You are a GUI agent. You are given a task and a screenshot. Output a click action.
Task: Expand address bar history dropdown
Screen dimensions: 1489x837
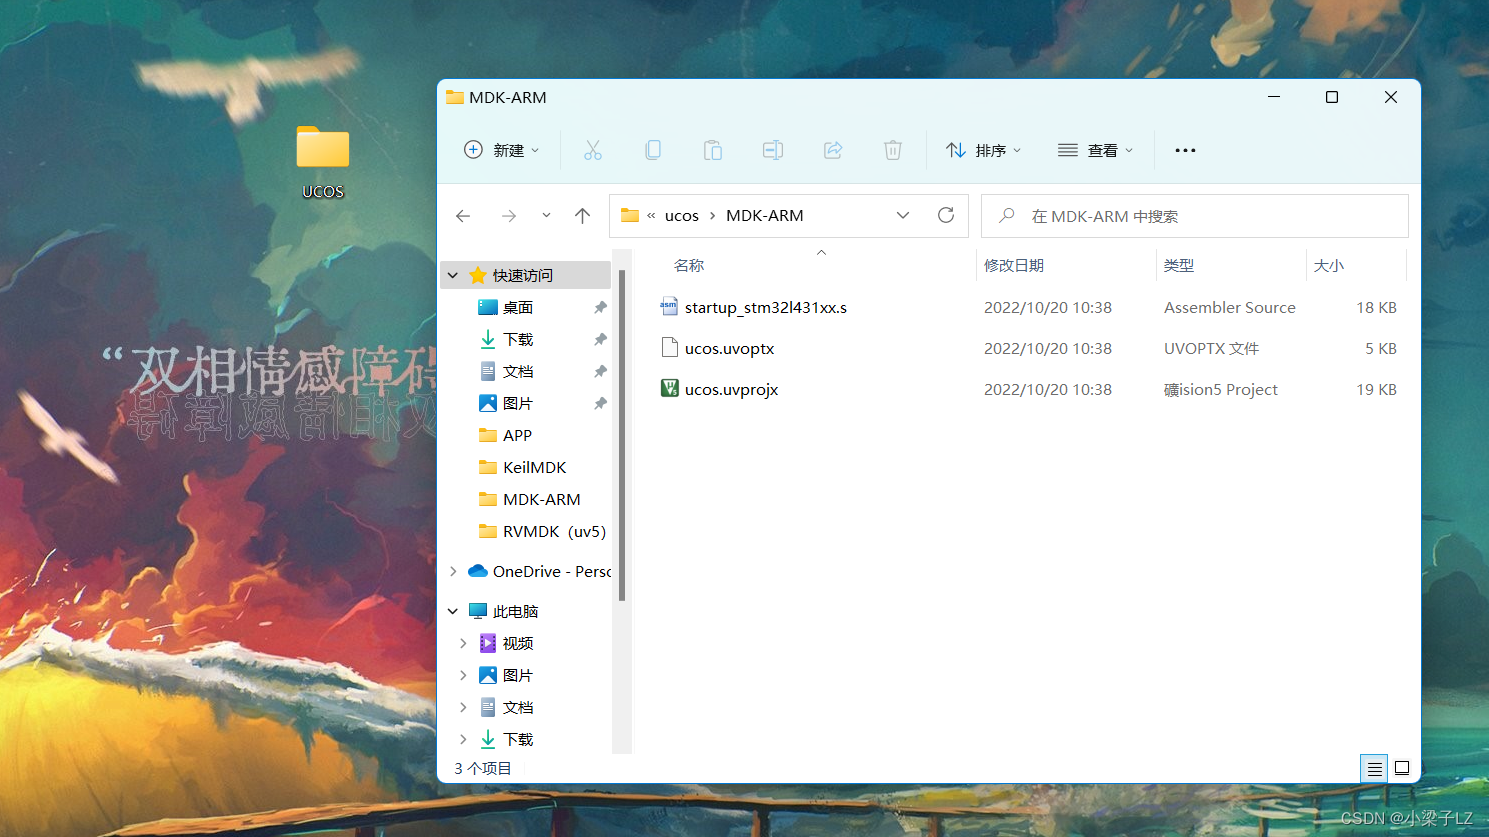click(x=903, y=215)
